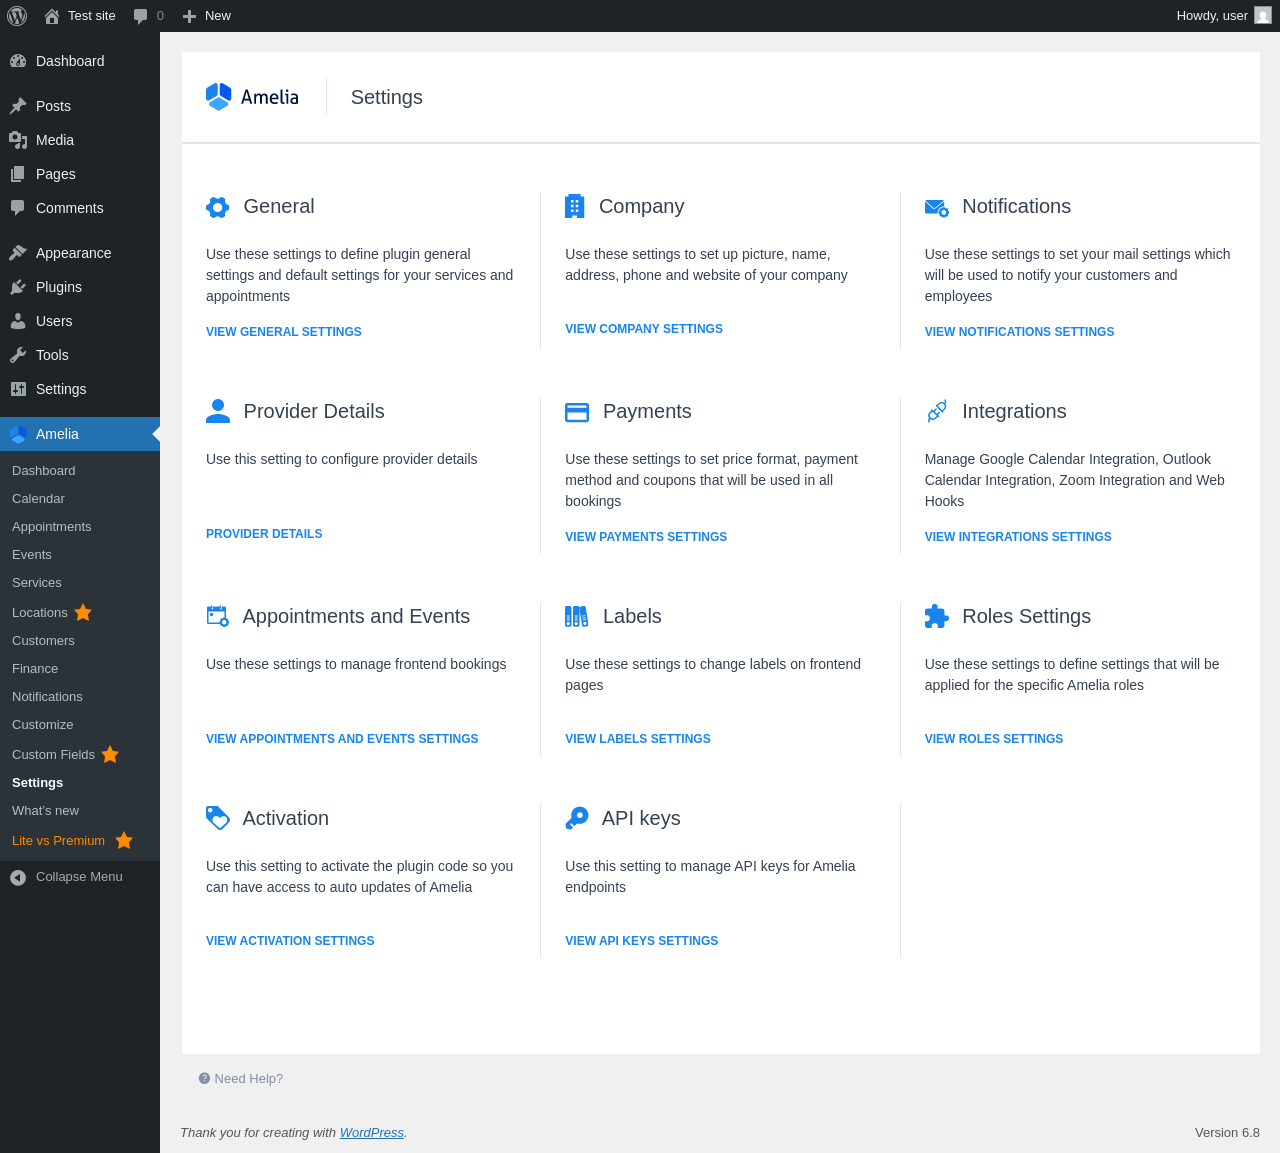Click the Locations premium star icon
This screenshot has width=1280, height=1153.
(83, 612)
